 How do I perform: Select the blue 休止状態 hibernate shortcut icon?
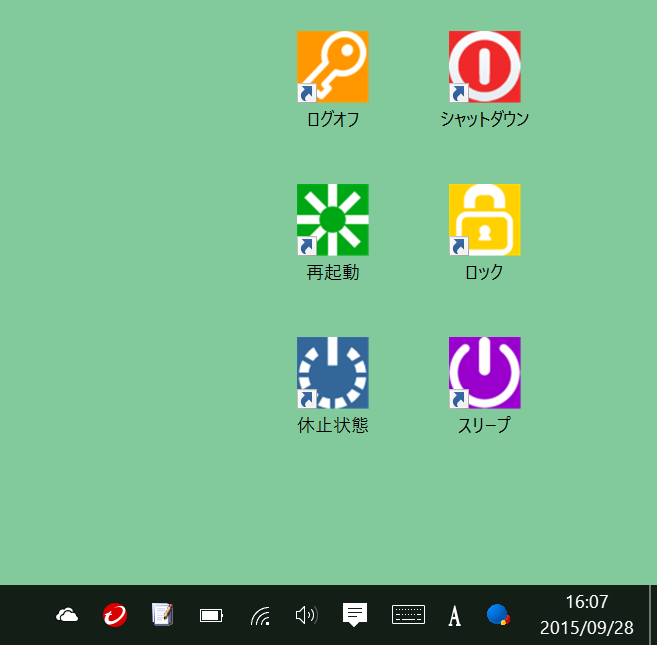tap(333, 373)
